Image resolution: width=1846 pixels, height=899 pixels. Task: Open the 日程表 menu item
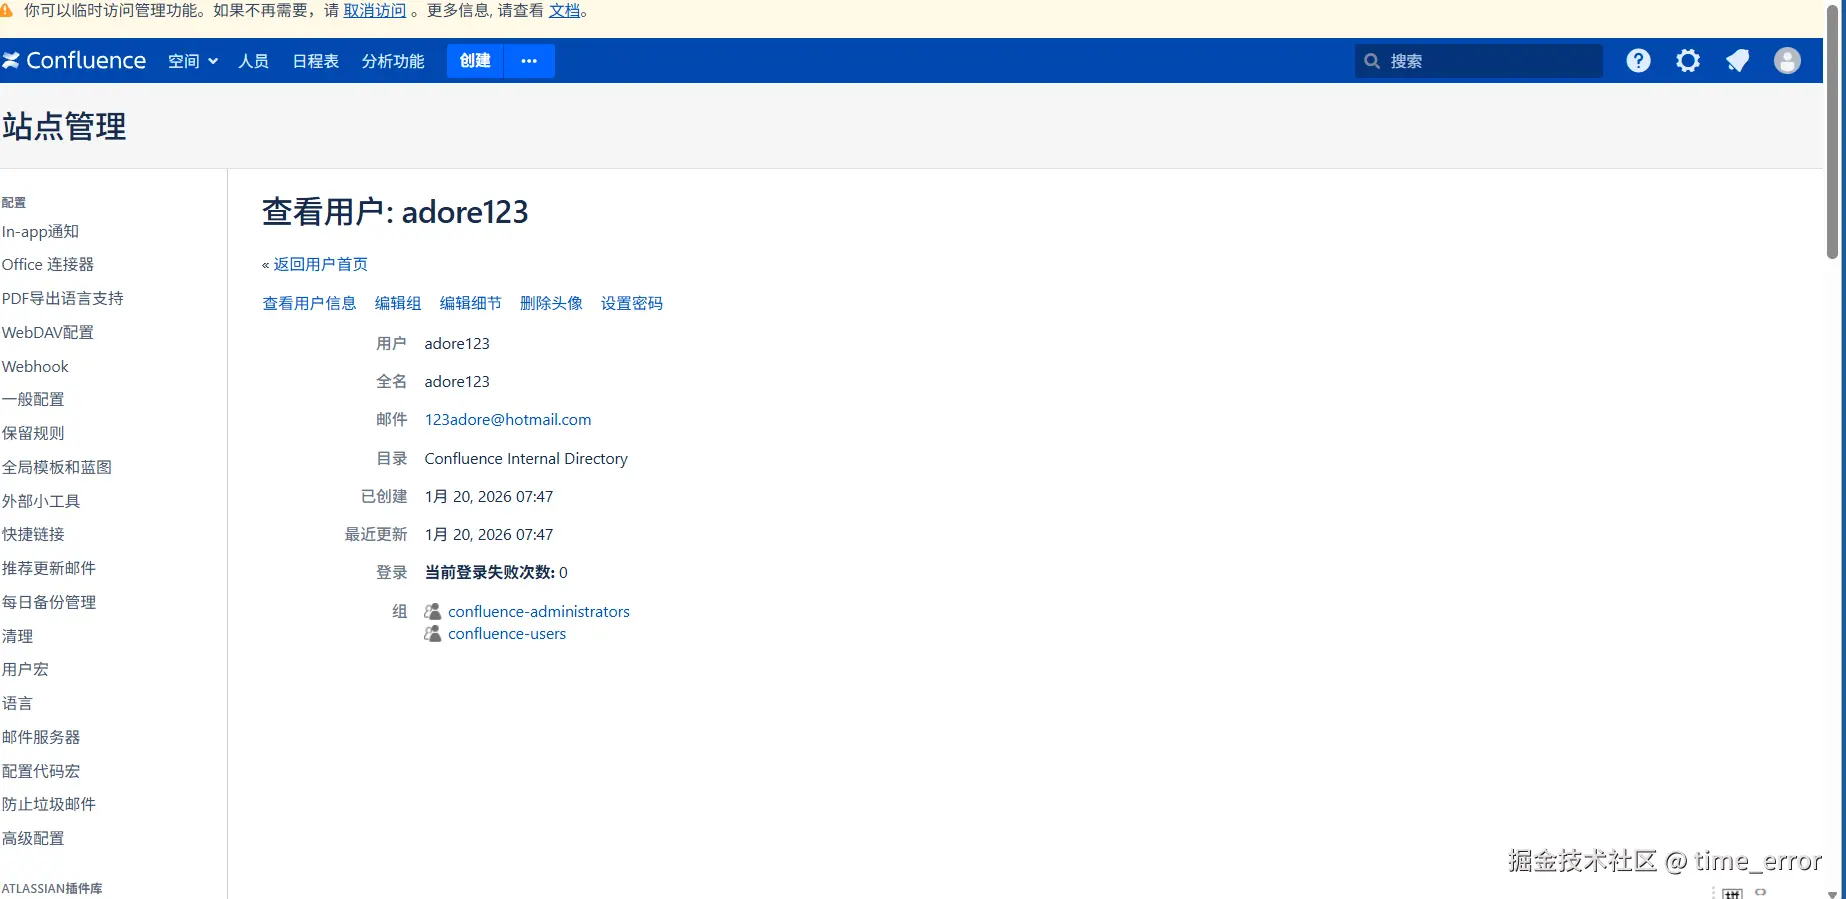pyautogui.click(x=316, y=61)
